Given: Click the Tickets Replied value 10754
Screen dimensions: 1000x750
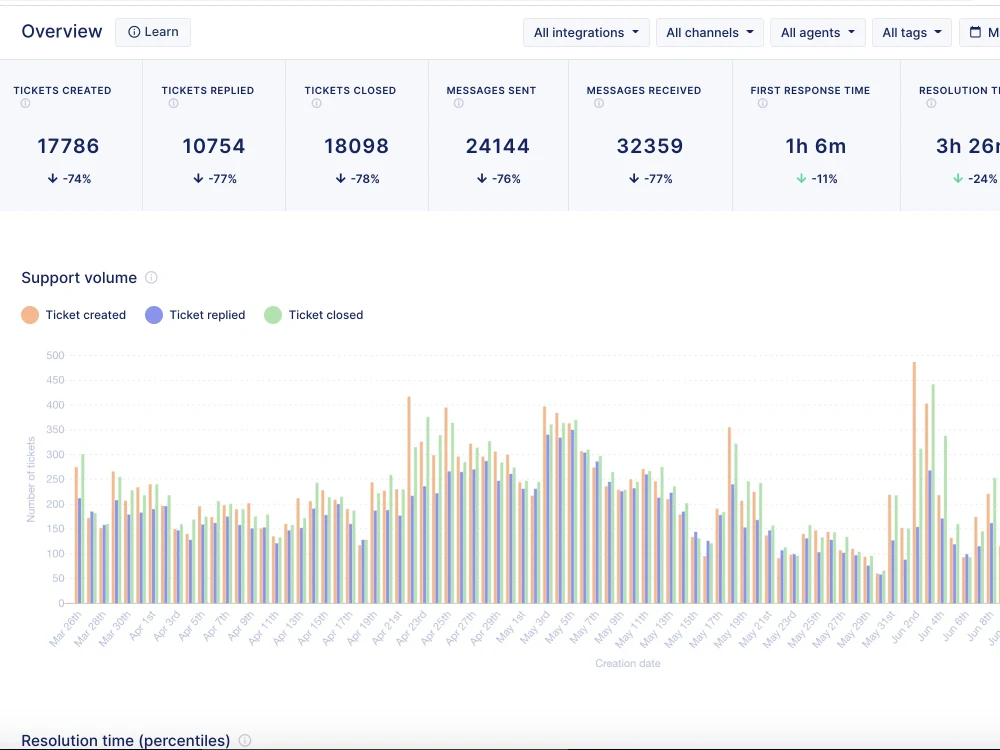Looking at the screenshot, I should point(214,146).
